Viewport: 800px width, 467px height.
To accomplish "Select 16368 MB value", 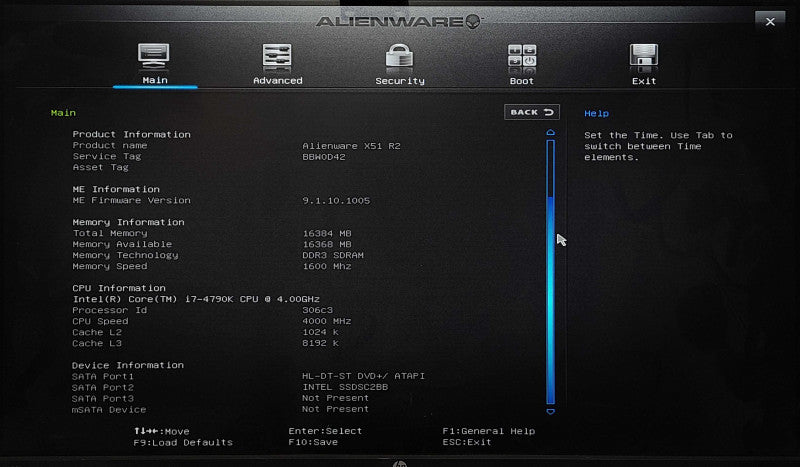I will [x=327, y=245].
